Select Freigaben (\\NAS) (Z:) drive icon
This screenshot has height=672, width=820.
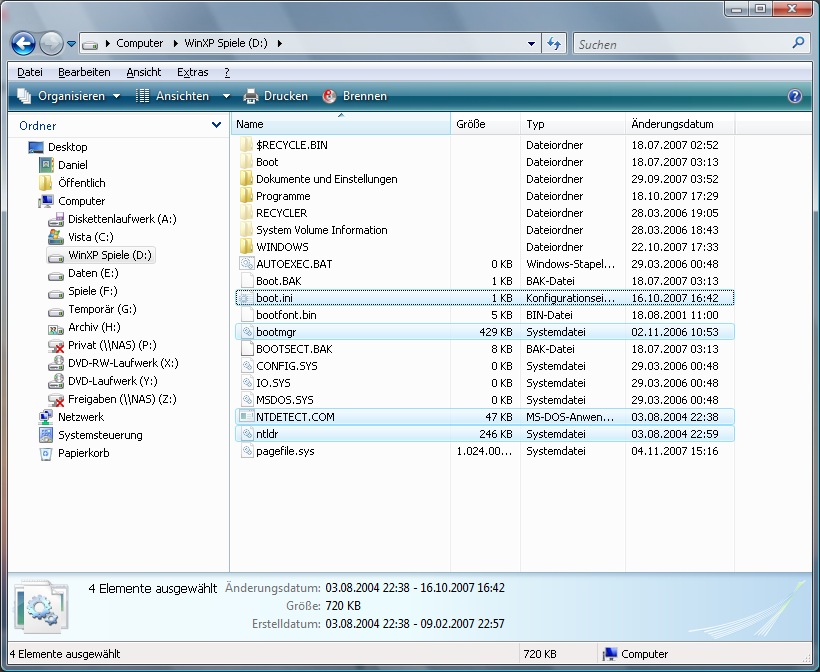pyautogui.click(x=55, y=400)
